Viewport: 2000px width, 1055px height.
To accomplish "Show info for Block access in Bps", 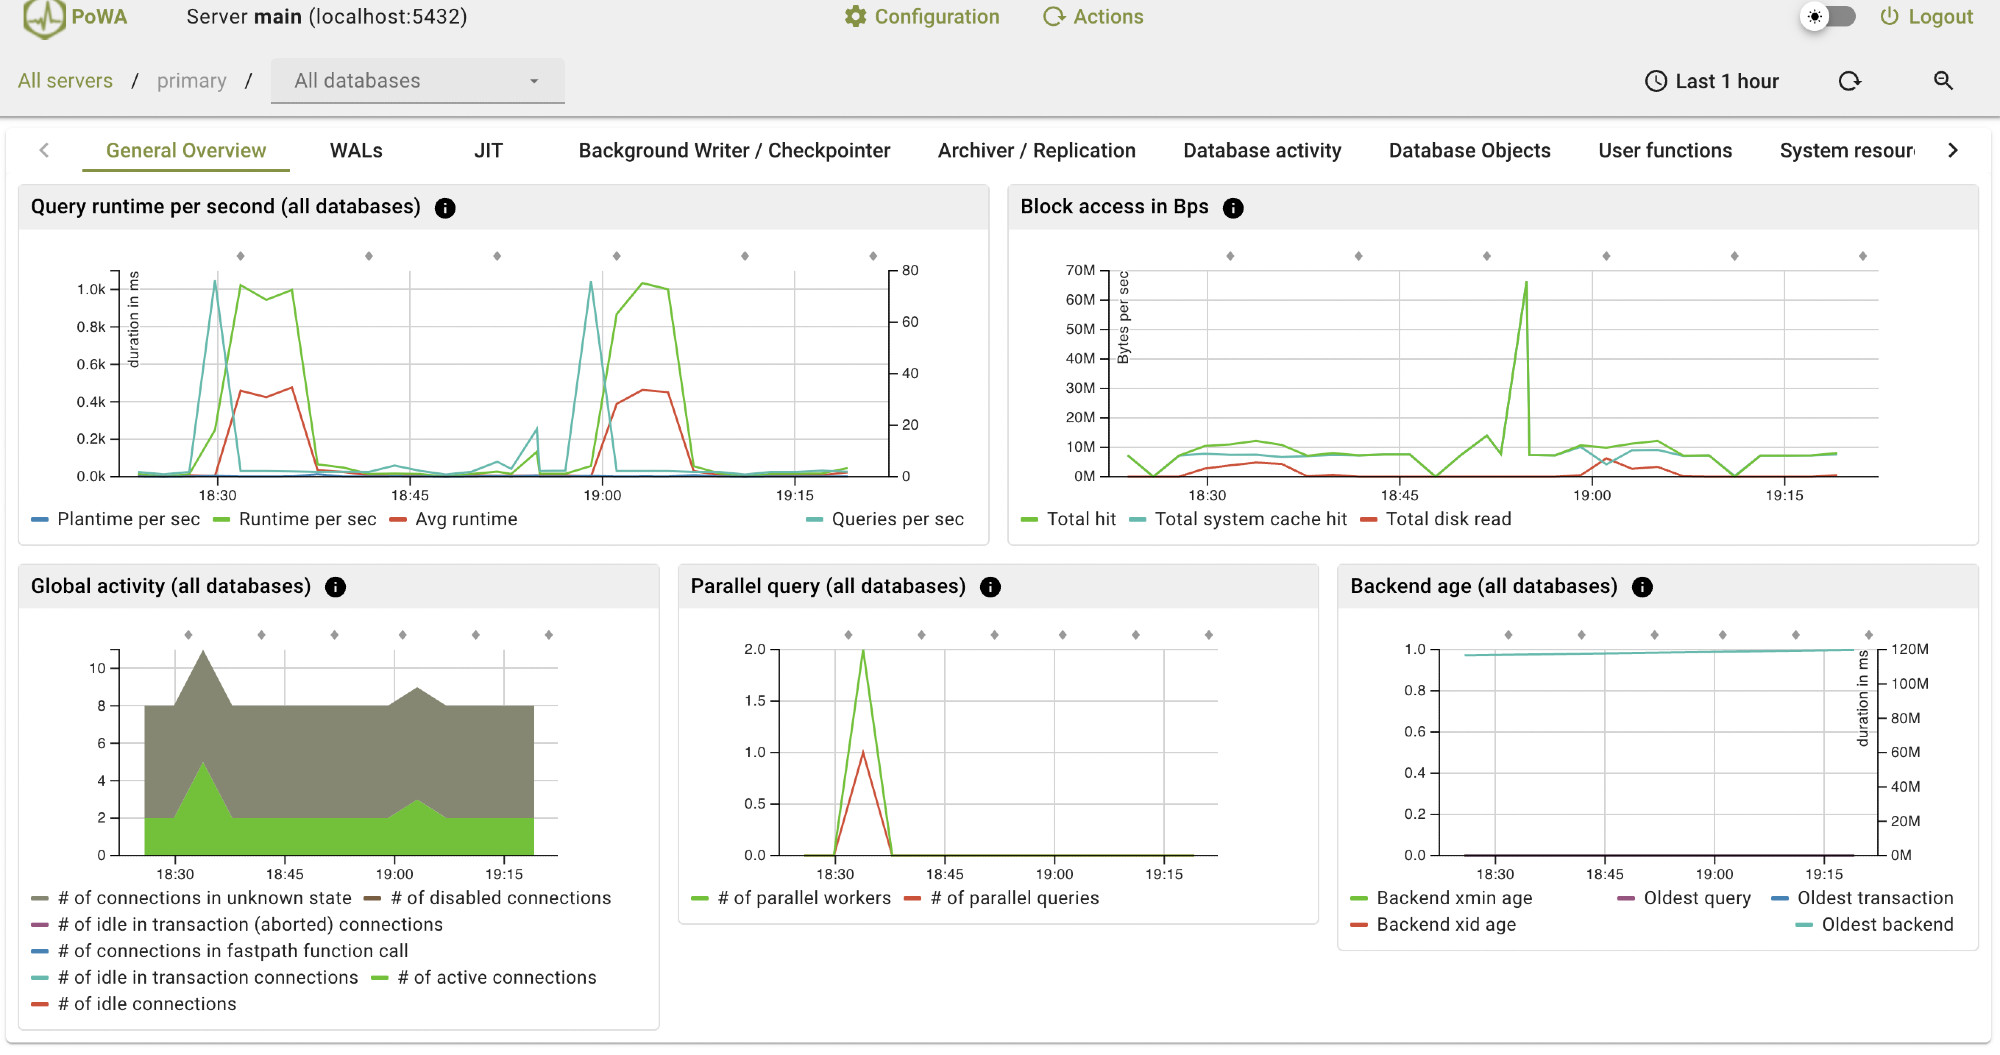I will (x=1233, y=208).
